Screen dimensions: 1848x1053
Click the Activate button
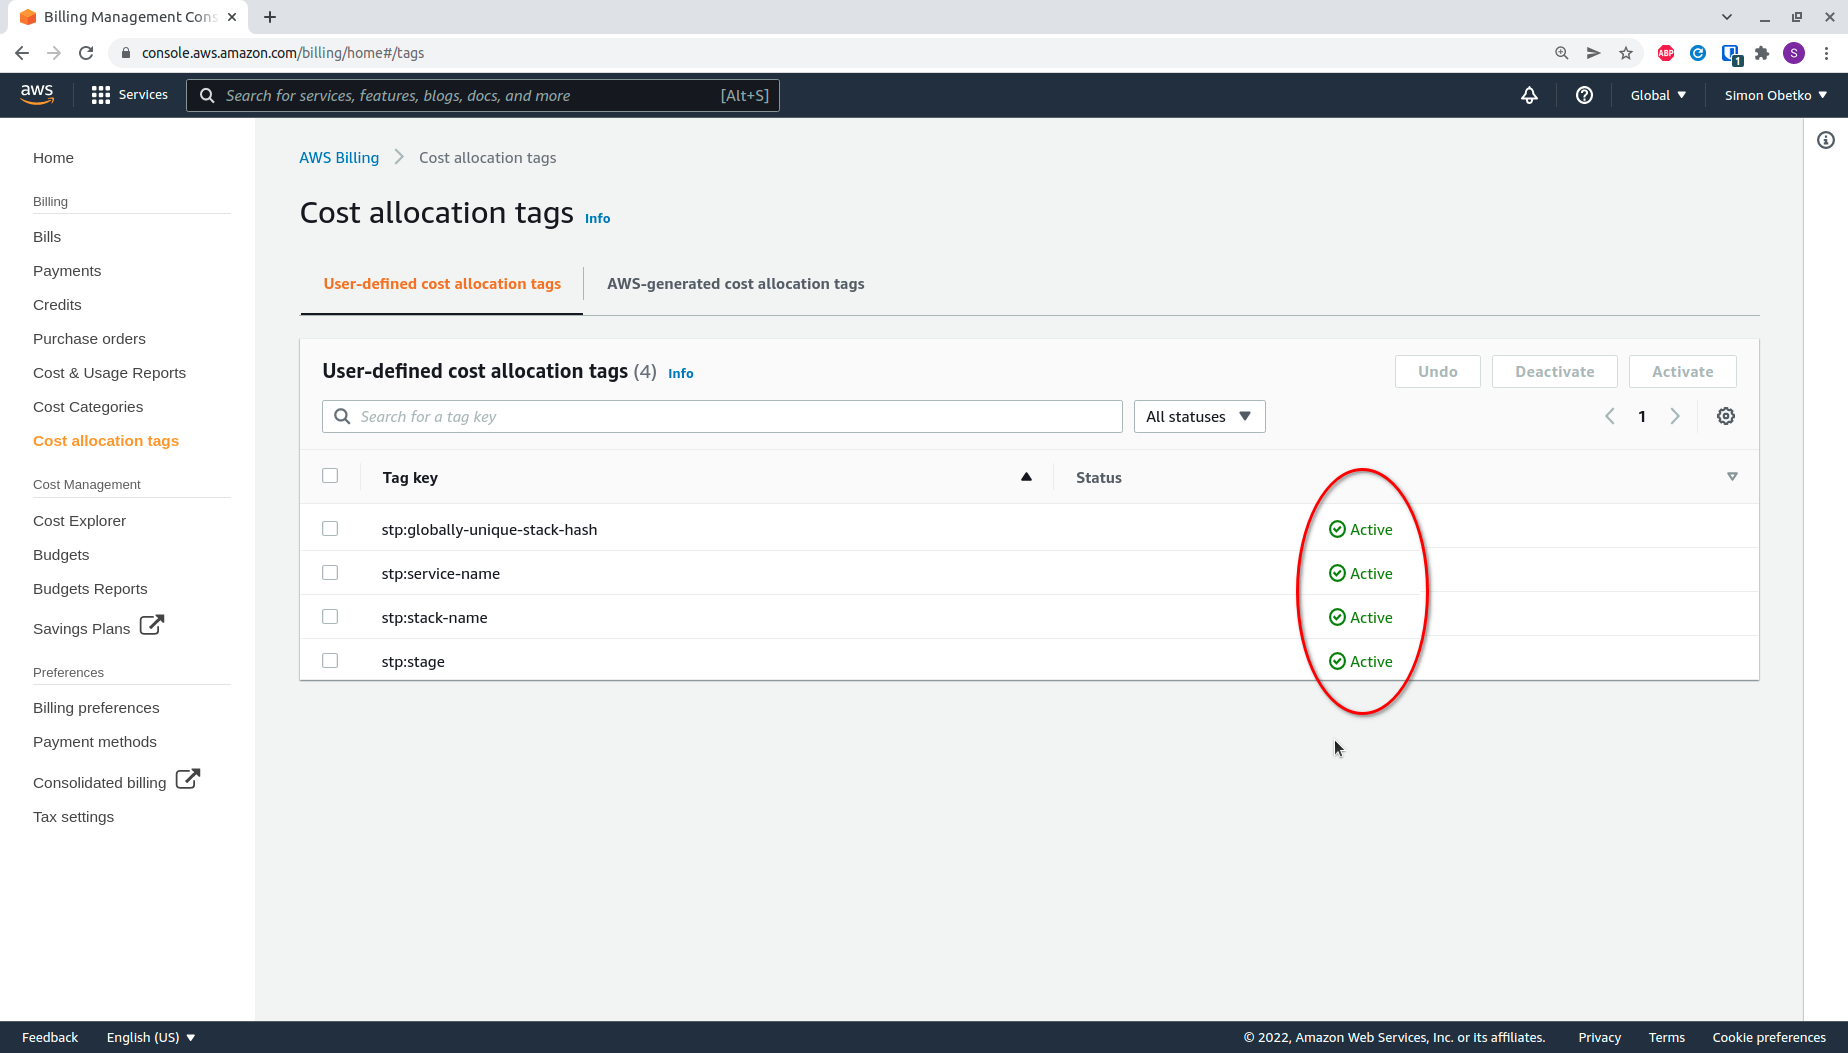click(1682, 371)
